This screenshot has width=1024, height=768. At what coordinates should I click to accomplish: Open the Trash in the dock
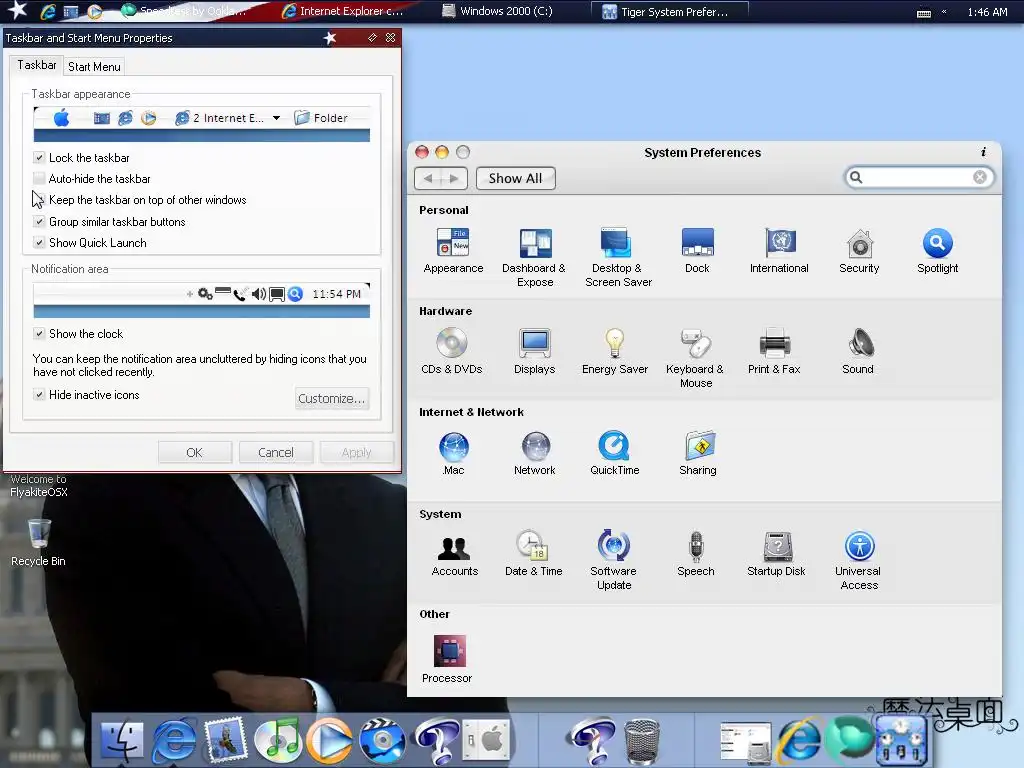(x=642, y=742)
